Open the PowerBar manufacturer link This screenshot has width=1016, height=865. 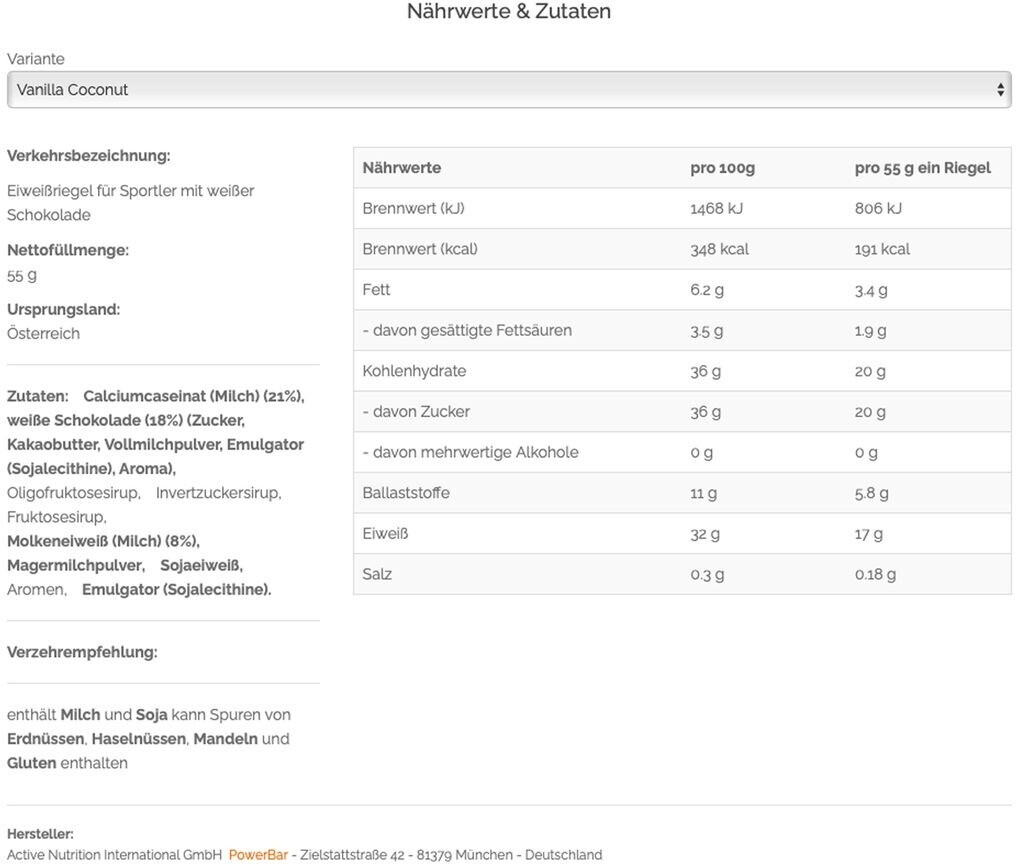pyautogui.click(x=258, y=855)
